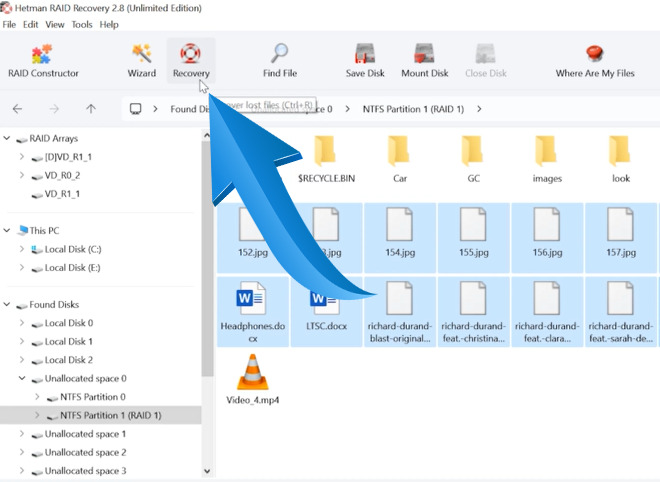
Task: Select the Headphones.docx Word document
Action: (x=253, y=312)
